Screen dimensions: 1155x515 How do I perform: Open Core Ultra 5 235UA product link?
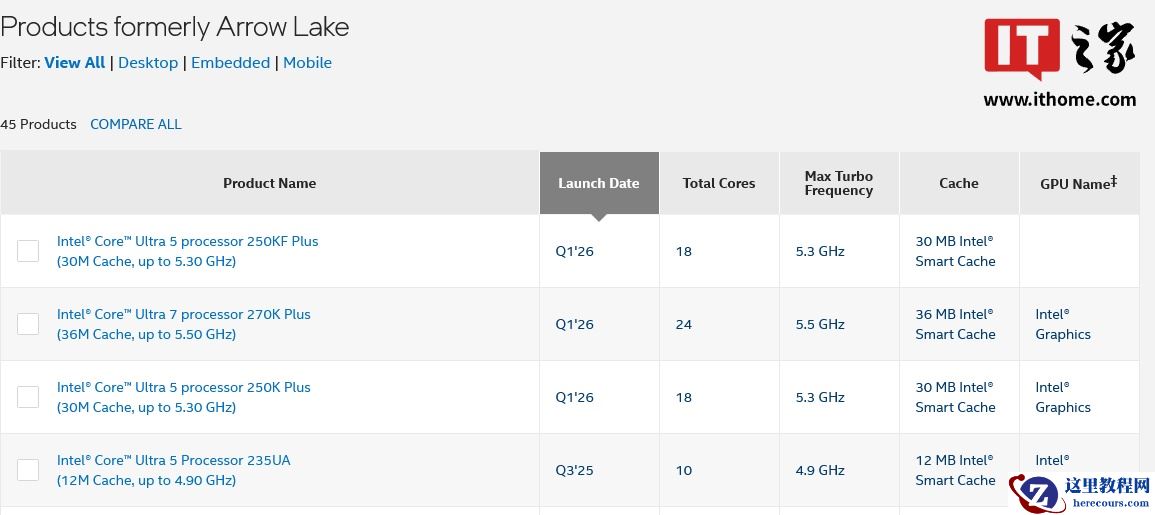pyautogui.click(x=174, y=460)
